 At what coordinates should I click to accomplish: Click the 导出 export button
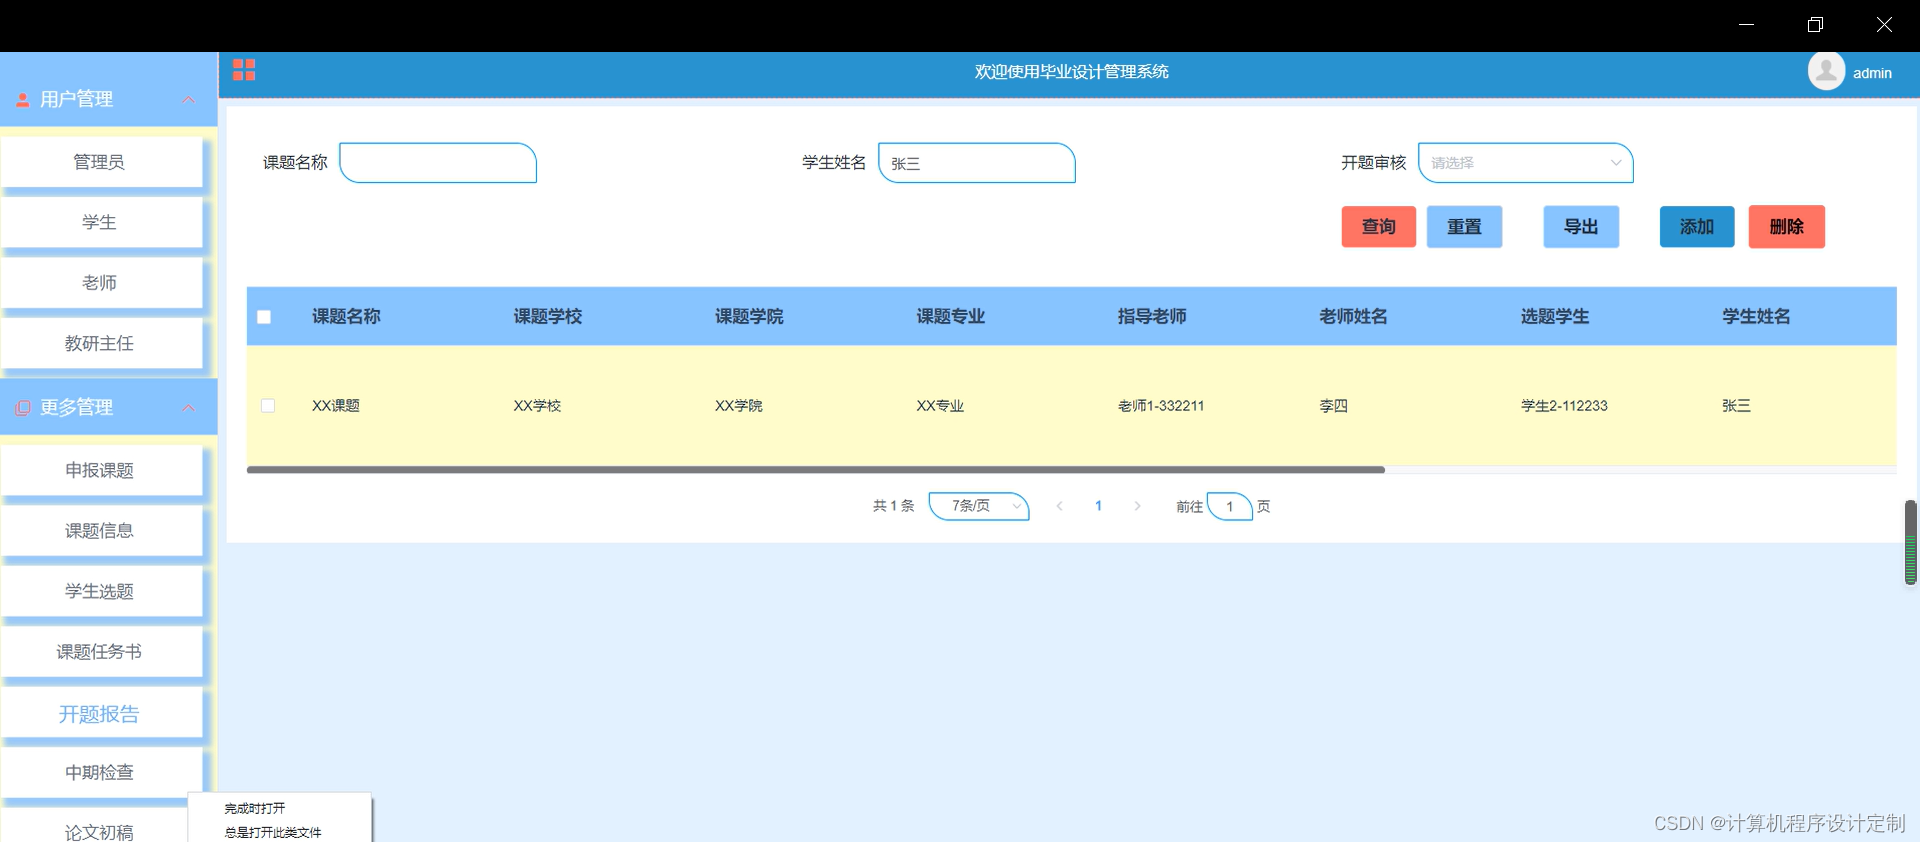click(x=1581, y=227)
